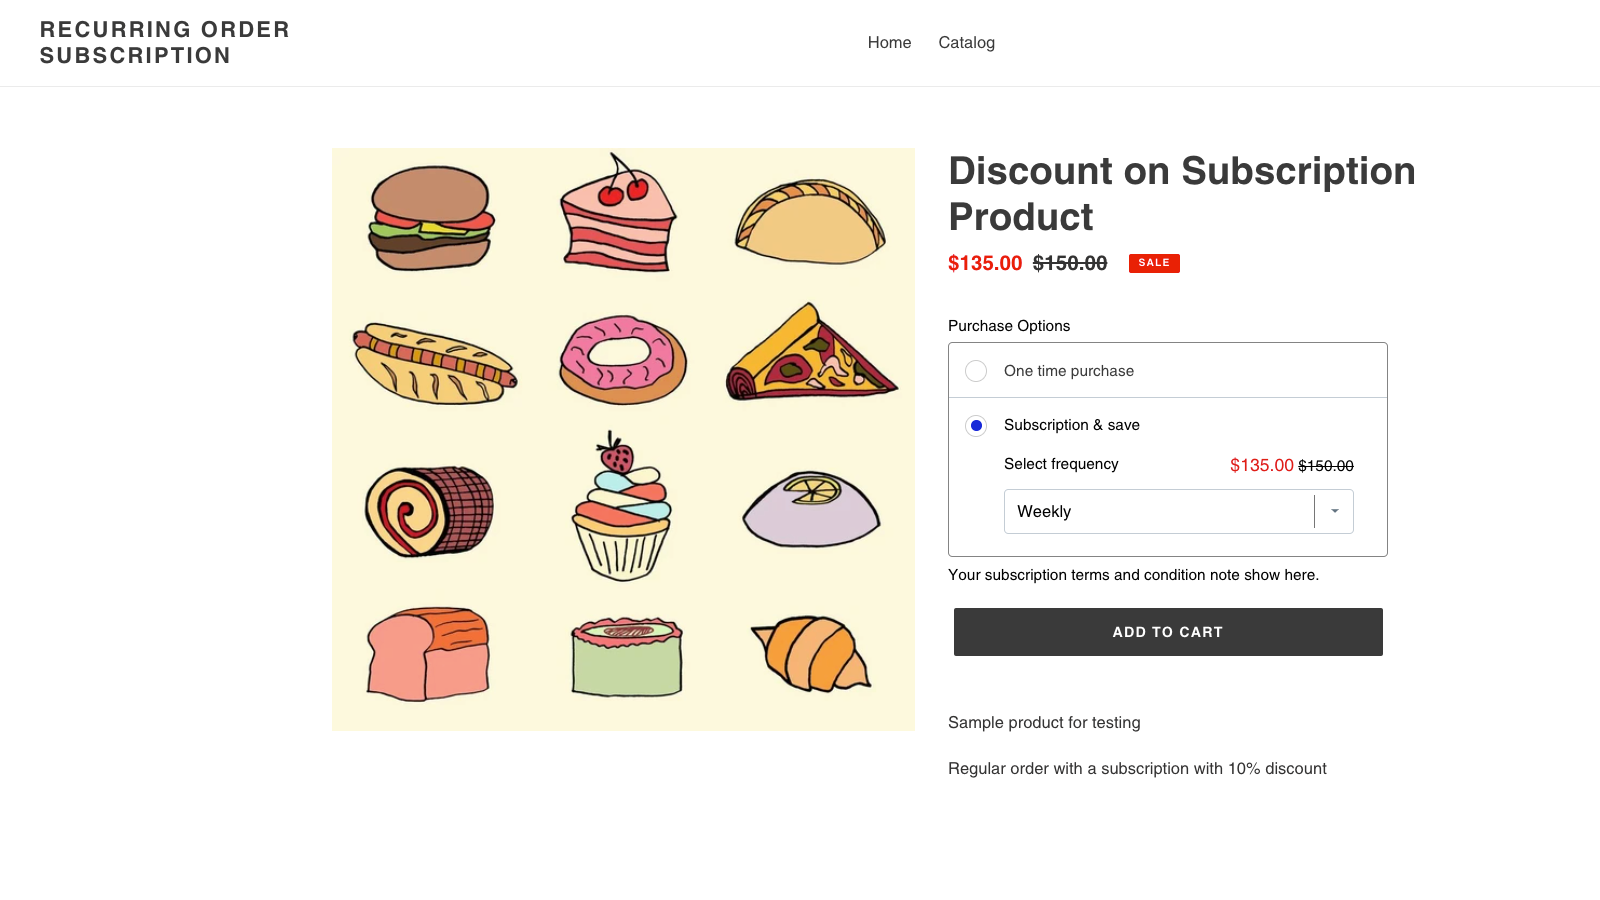Click the dropdown arrow next to Weekly
Image resolution: width=1600 pixels, height=900 pixels.
[x=1334, y=511]
